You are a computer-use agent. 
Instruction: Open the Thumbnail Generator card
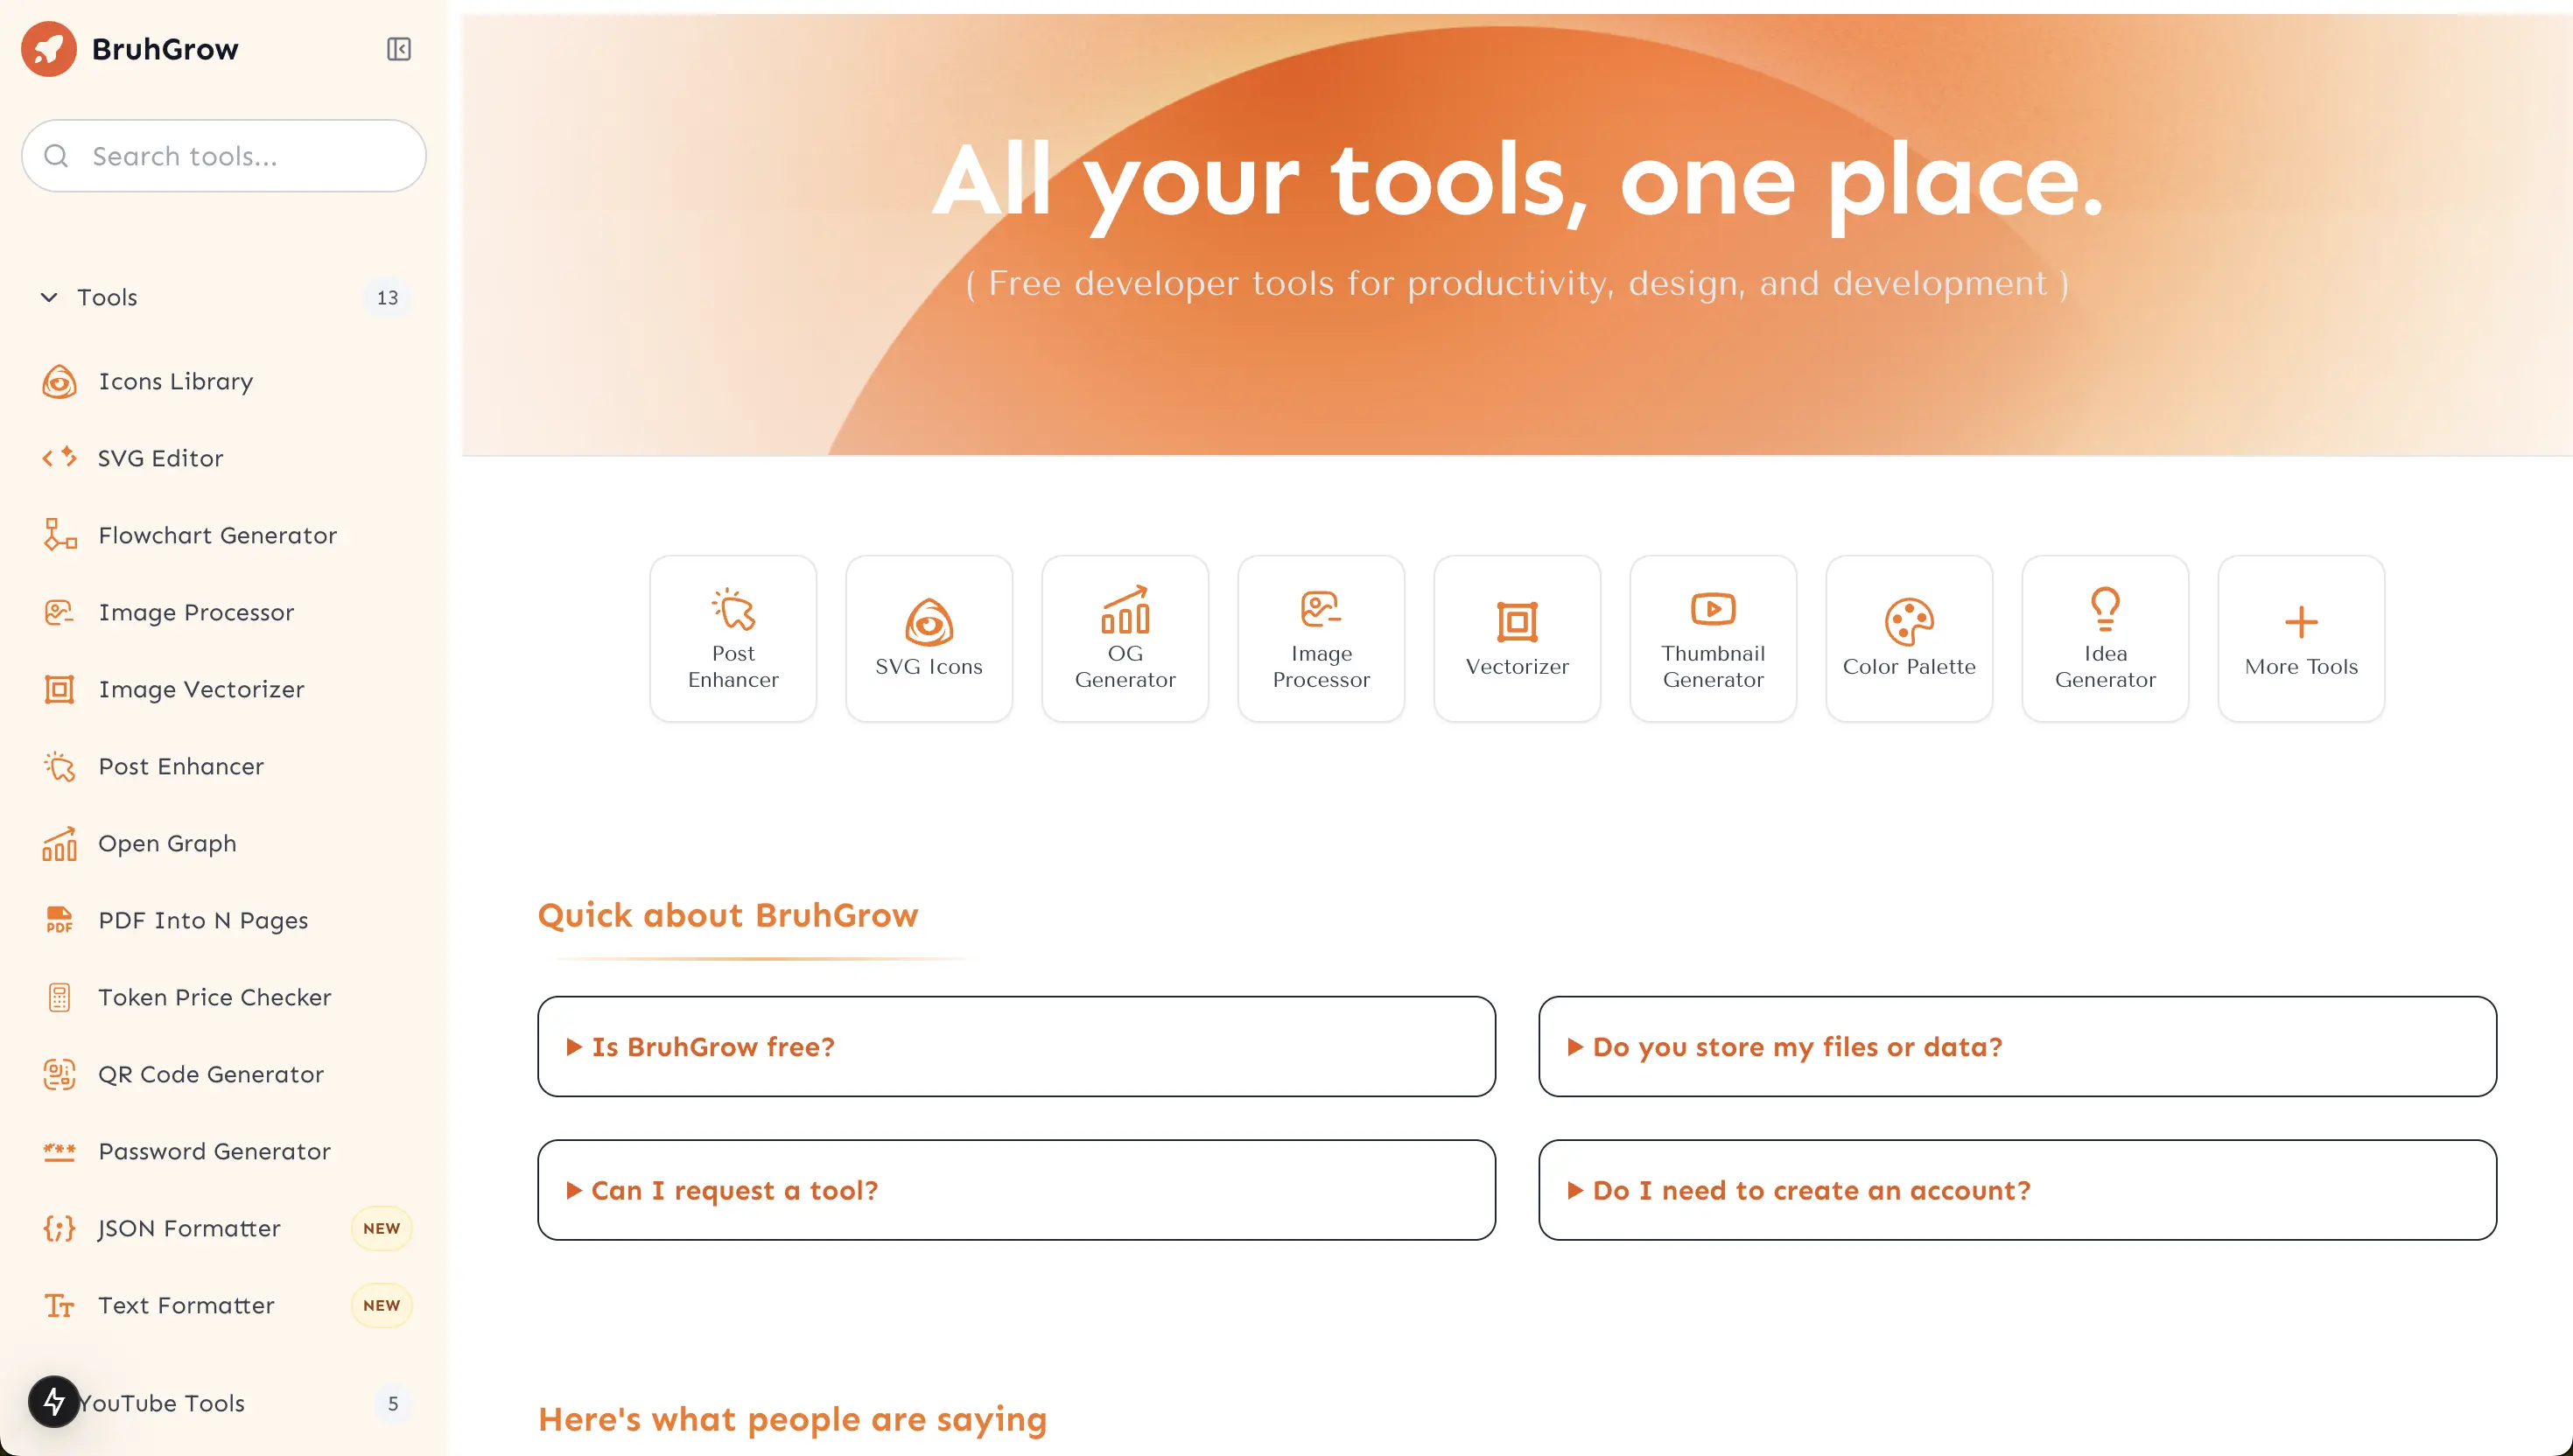(x=1712, y=638)
